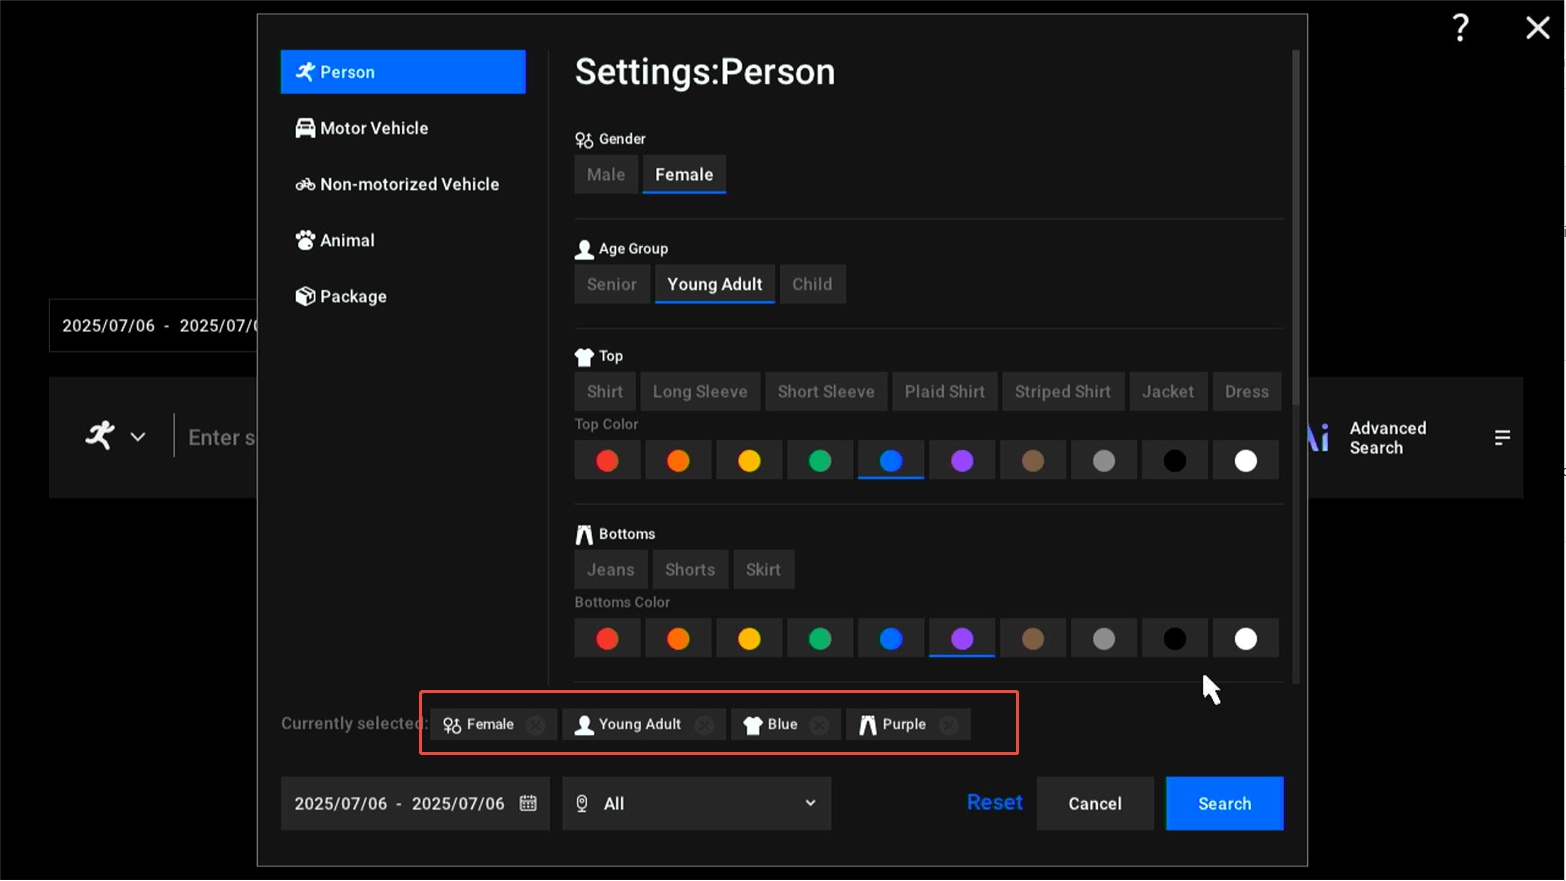Toggle the Young Adult age group
Screen dimensions: 1566x881
point(715,284)
